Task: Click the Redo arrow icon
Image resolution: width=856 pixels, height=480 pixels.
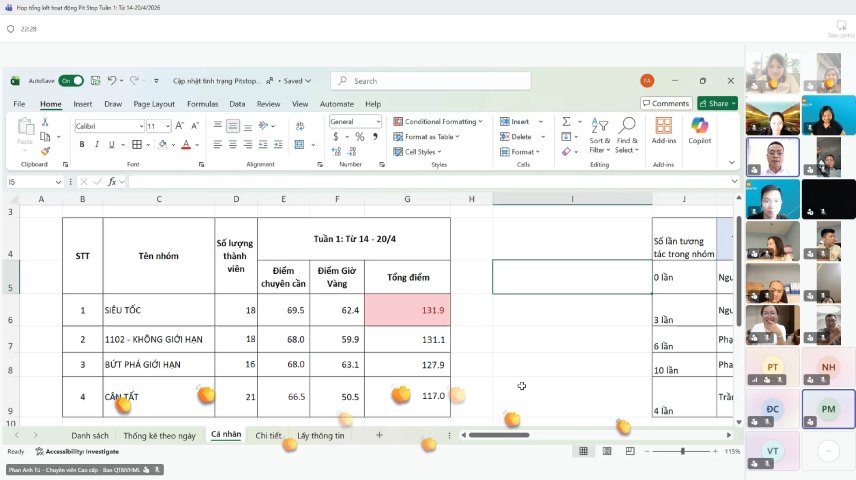Action: pyautogui.click(x=134, y=81)
